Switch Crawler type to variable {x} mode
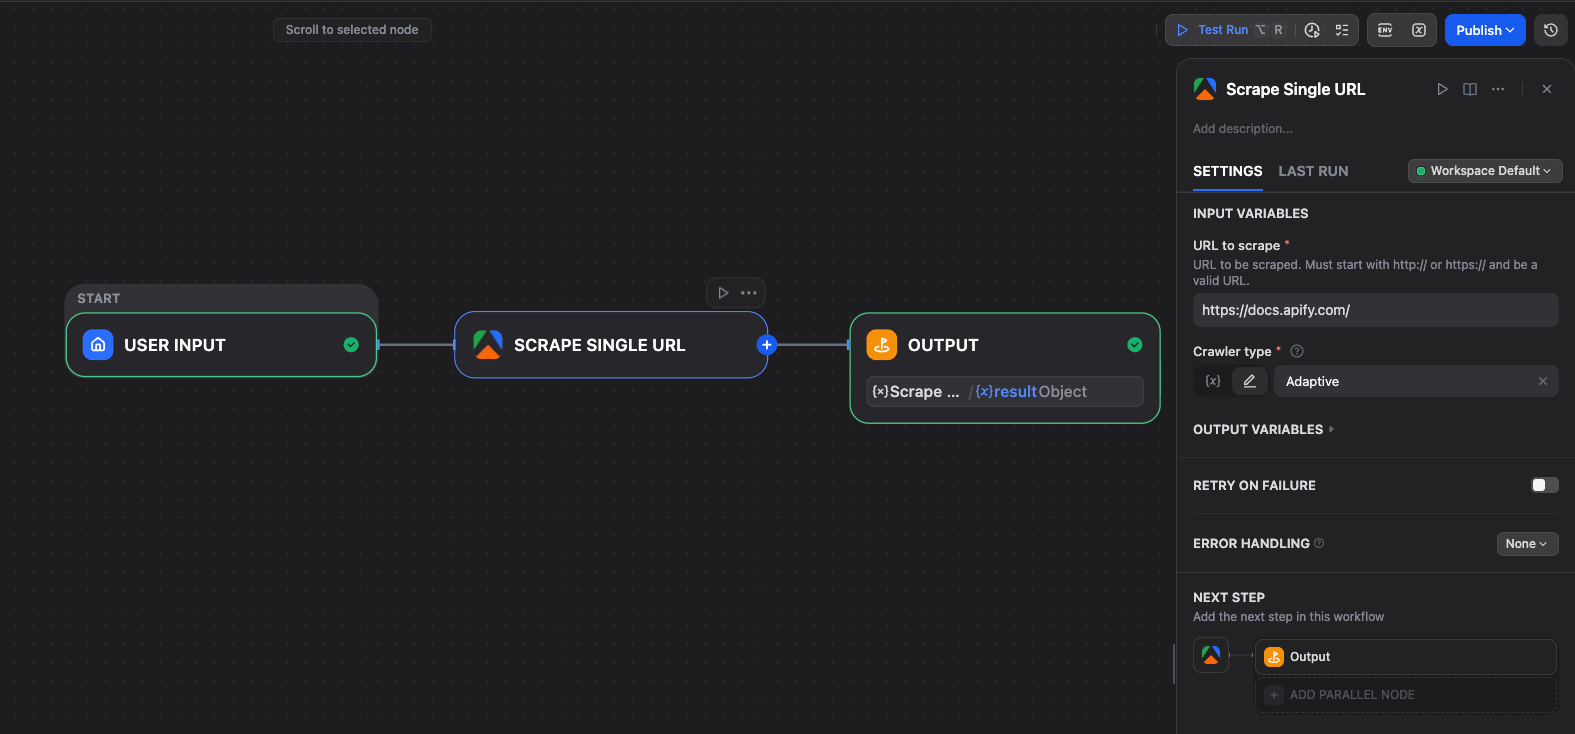 tap(1213, 381)
